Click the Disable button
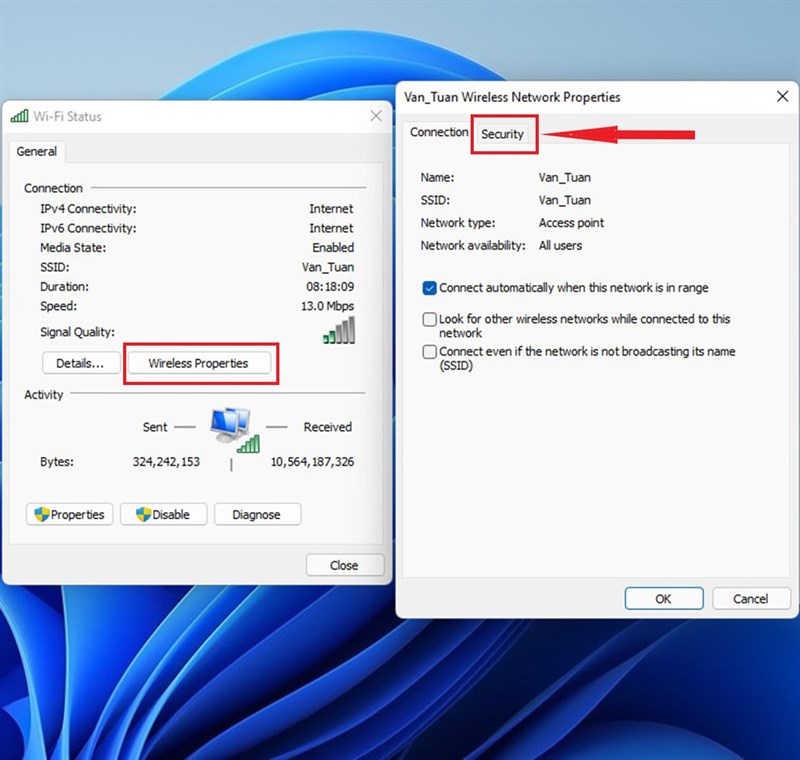 point(163,514)
